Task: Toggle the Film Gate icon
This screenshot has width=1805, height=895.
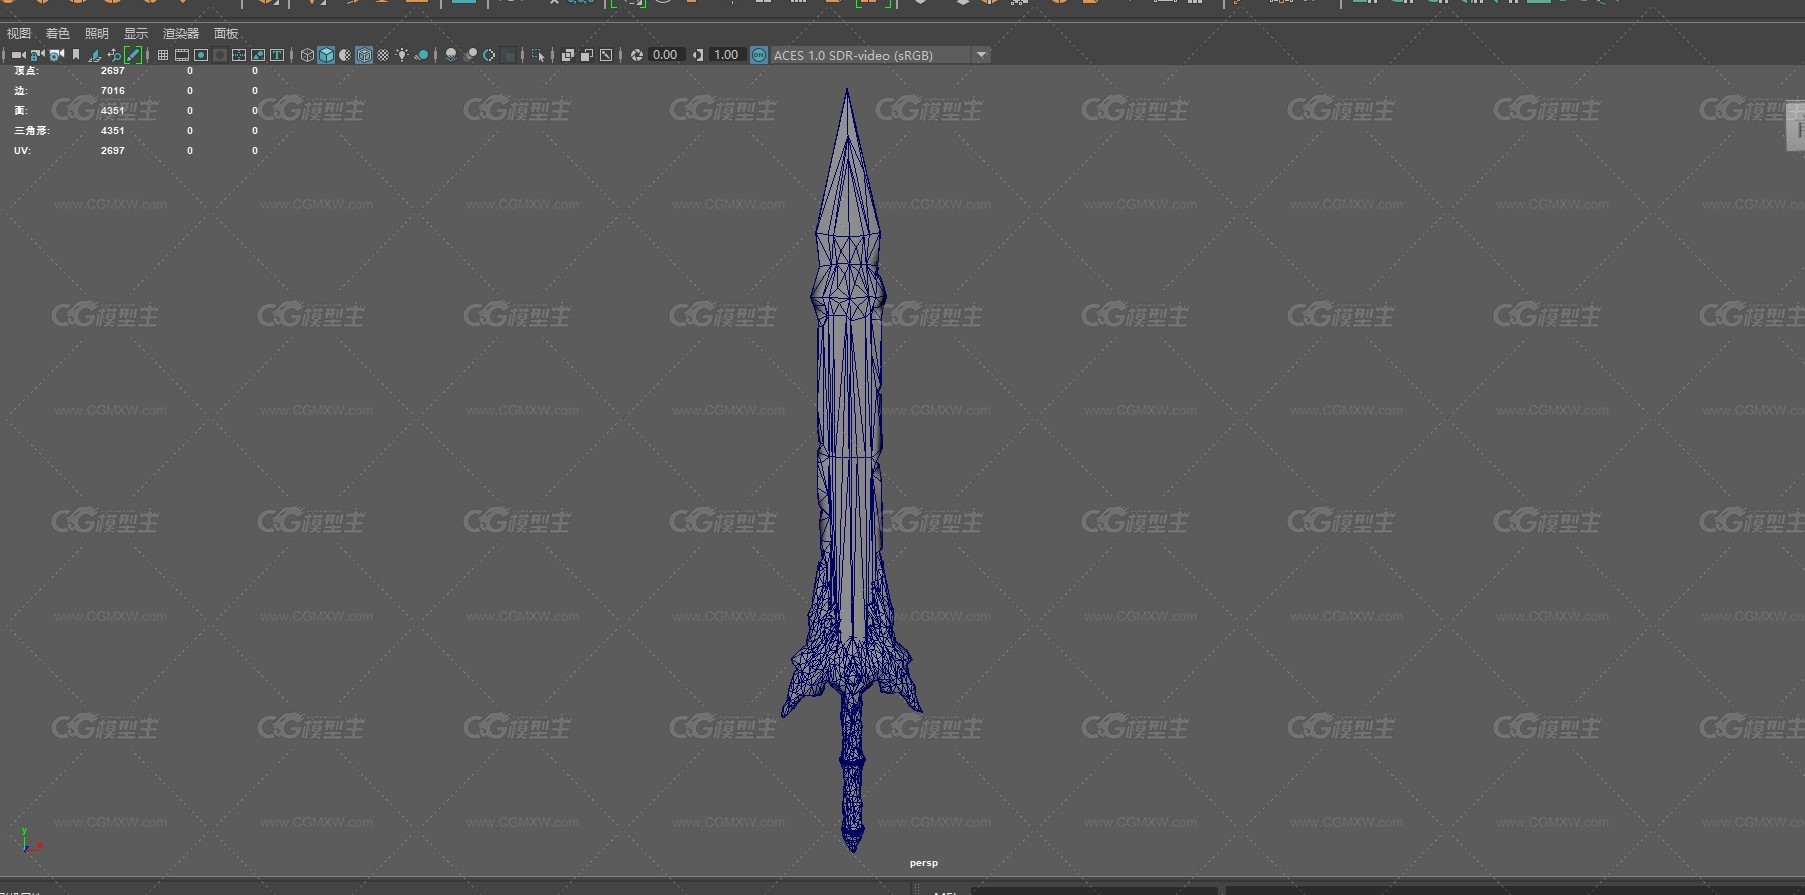Action: click(x=182, y=55)
